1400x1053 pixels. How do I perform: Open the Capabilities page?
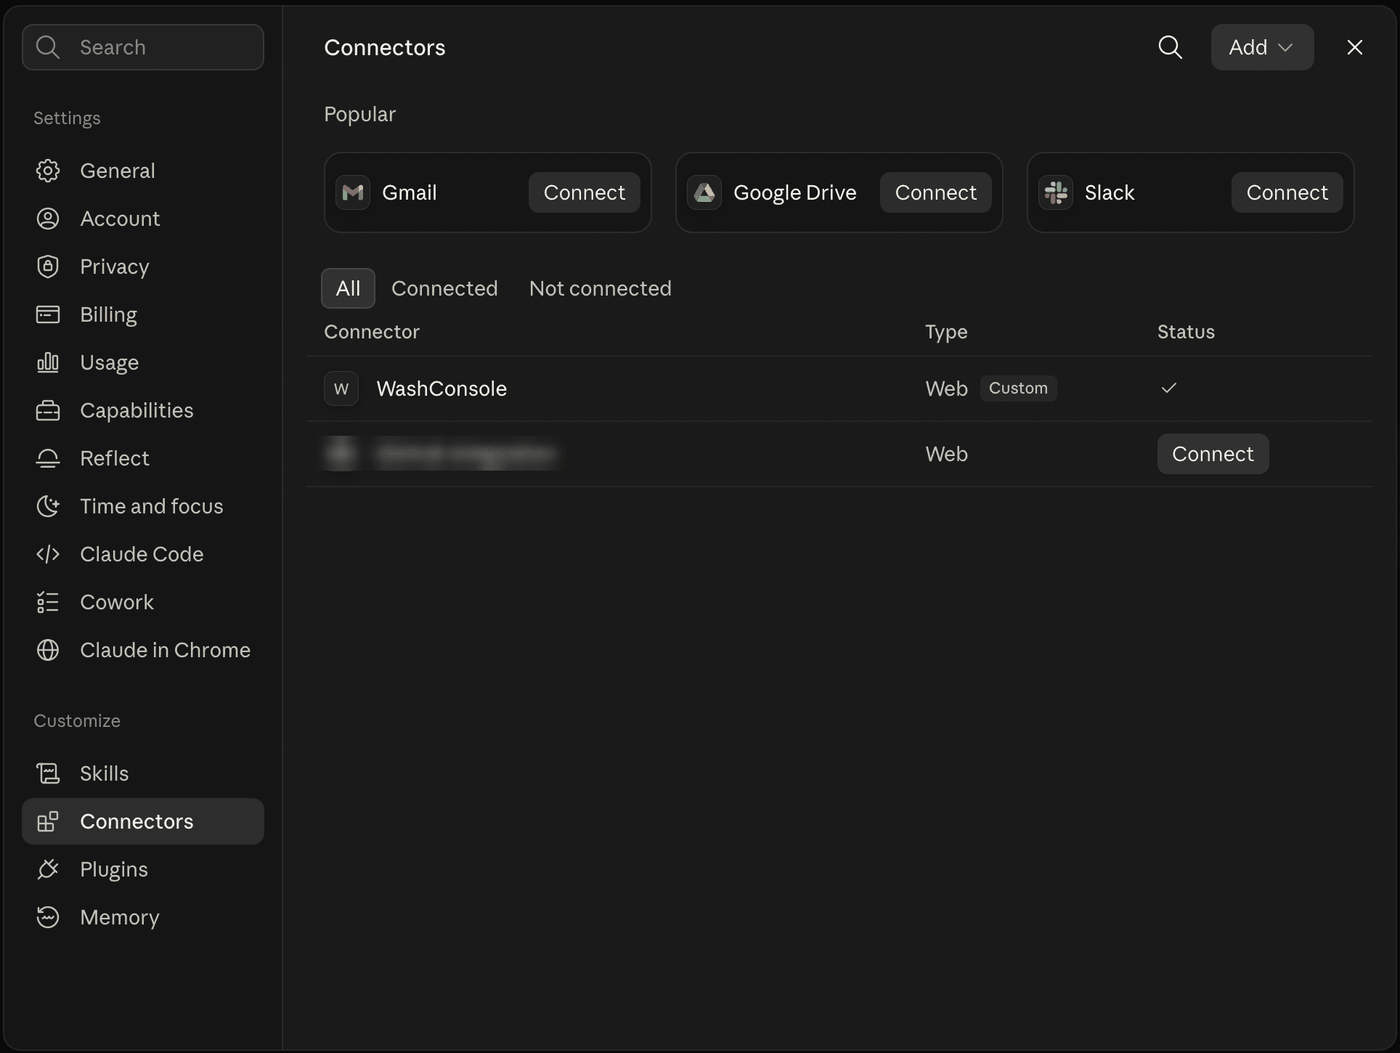[x=143, y=411]
